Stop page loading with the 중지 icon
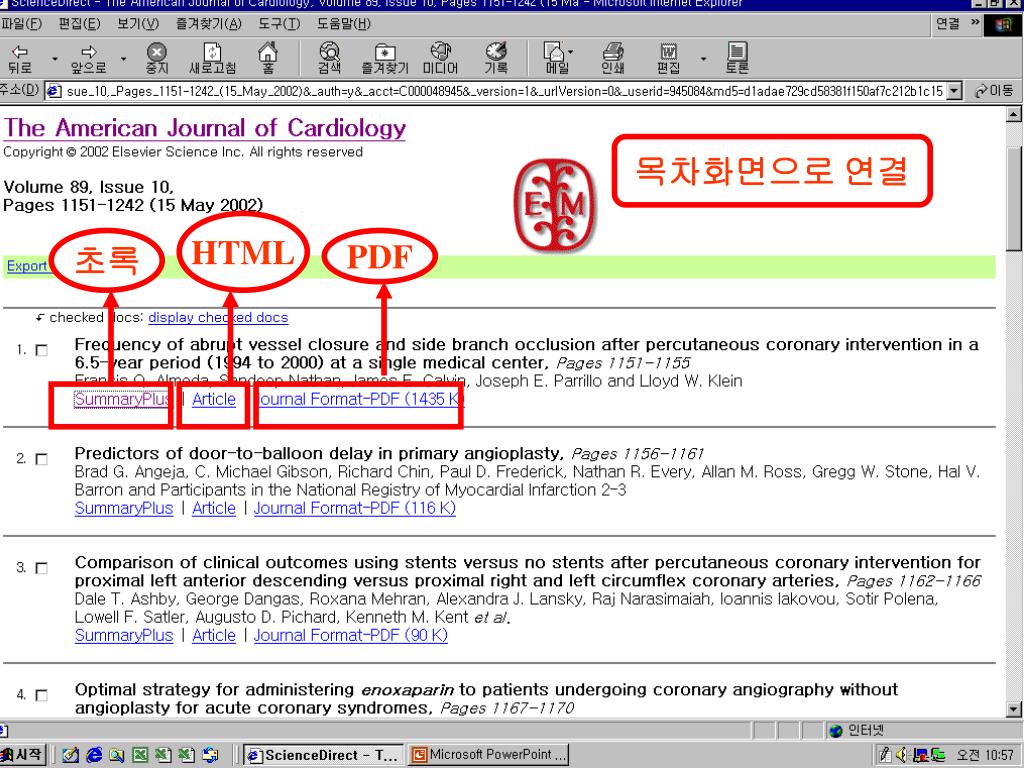Image resolution: width=1024 pixels, height=768 pixels. click(157, 59)
